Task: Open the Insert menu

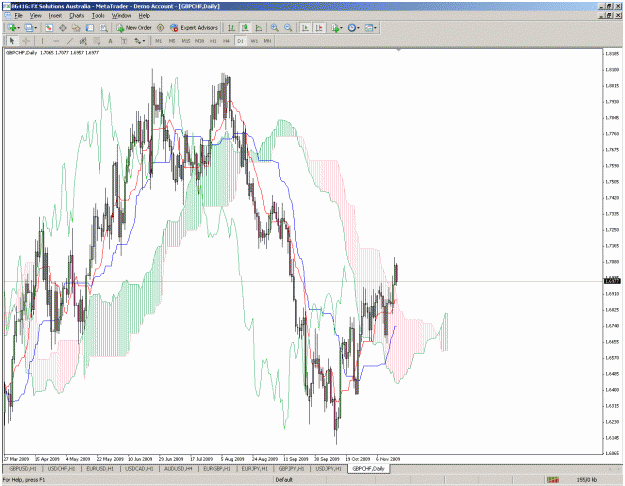Action: click(55, 16)
